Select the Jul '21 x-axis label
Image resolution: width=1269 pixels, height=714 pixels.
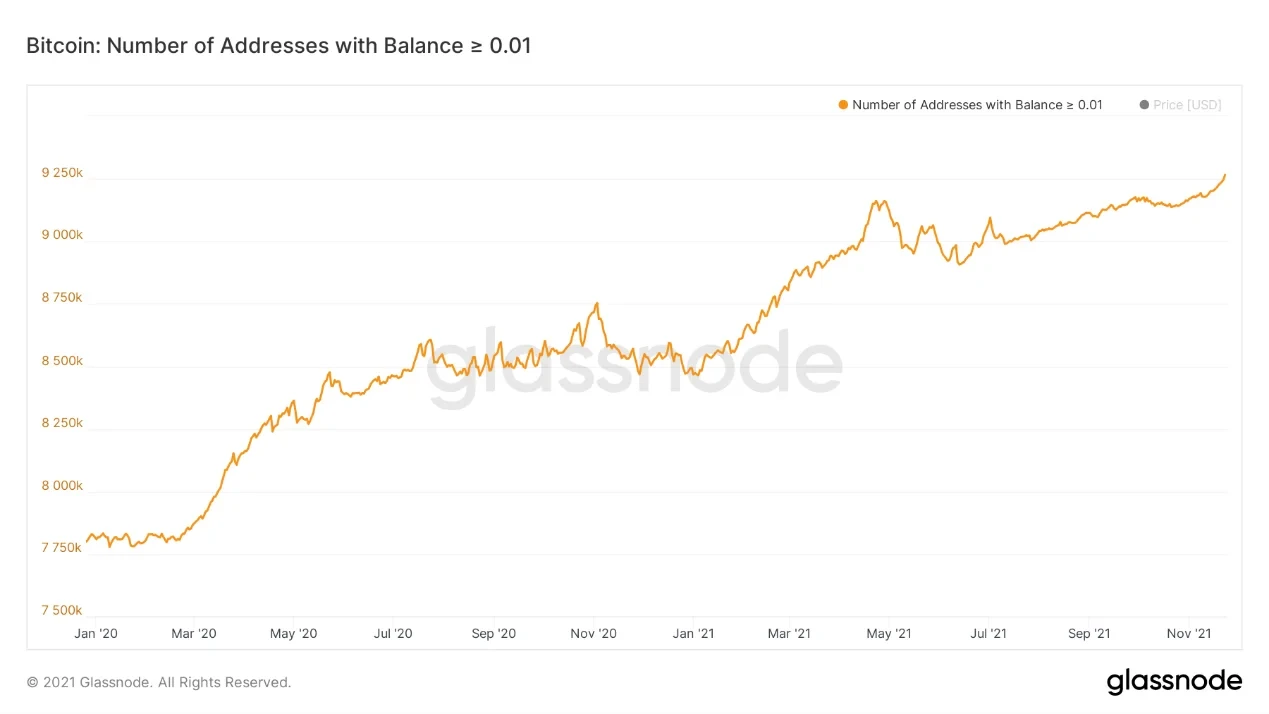(x=988, y=634)
